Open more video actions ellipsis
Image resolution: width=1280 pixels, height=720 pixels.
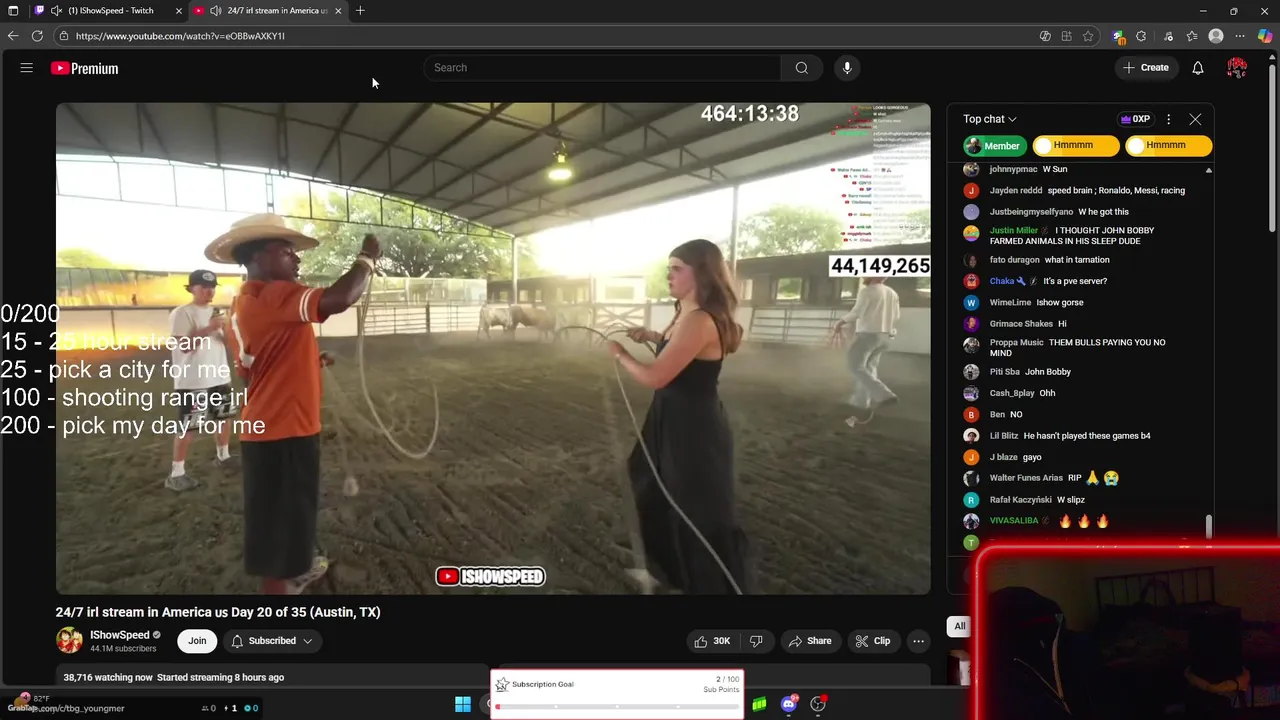coord(918,641)
